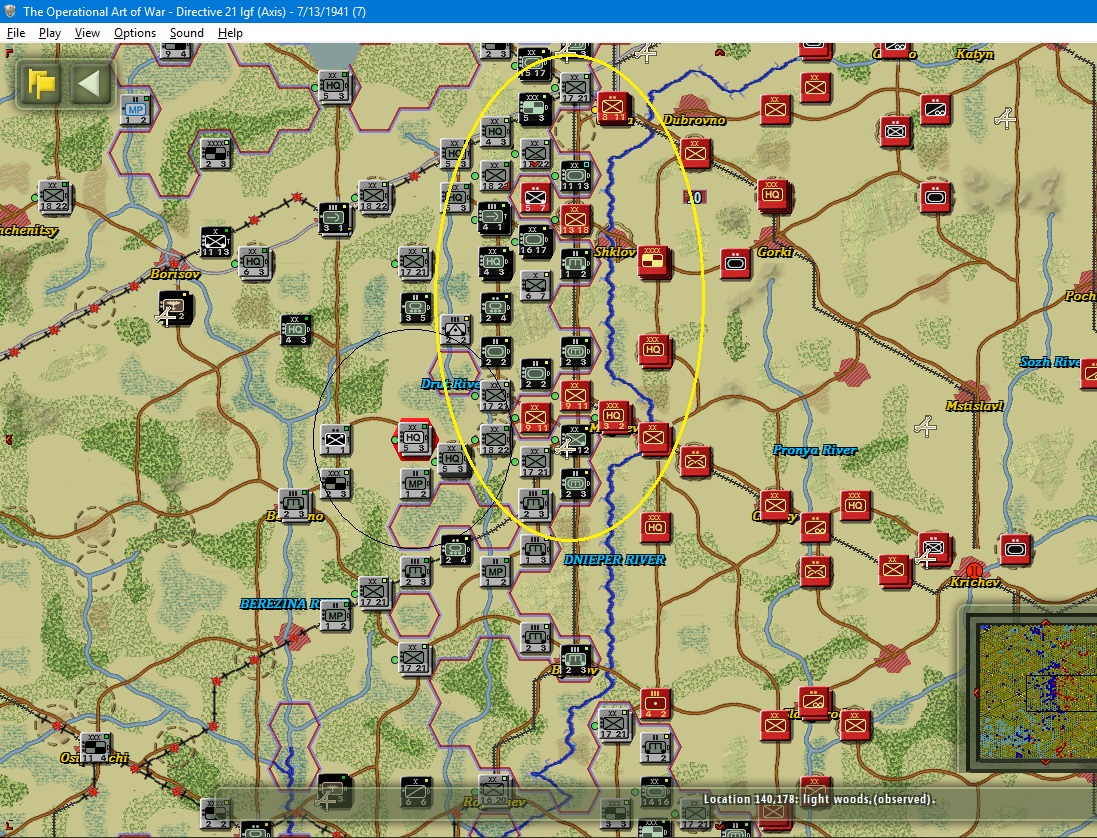Select the red Soviet 13-18 infantry unit
Screen dimensions: 1097x838
coord(575,220)
